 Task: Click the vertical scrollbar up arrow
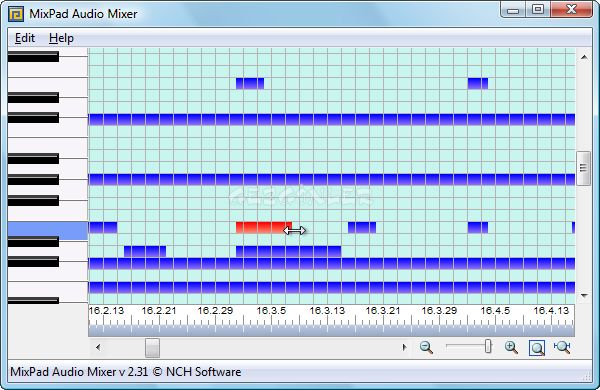(x=584, y=57)
